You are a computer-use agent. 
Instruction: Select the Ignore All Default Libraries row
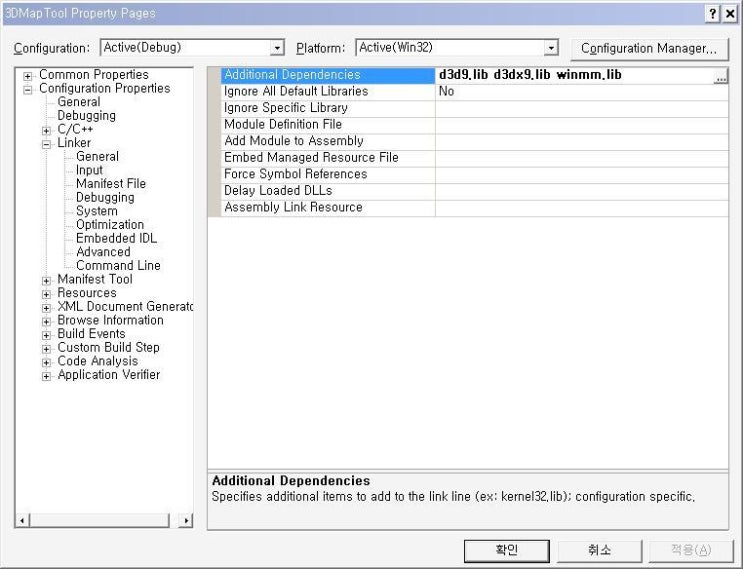pyautogui.click(x=296, y=91)
